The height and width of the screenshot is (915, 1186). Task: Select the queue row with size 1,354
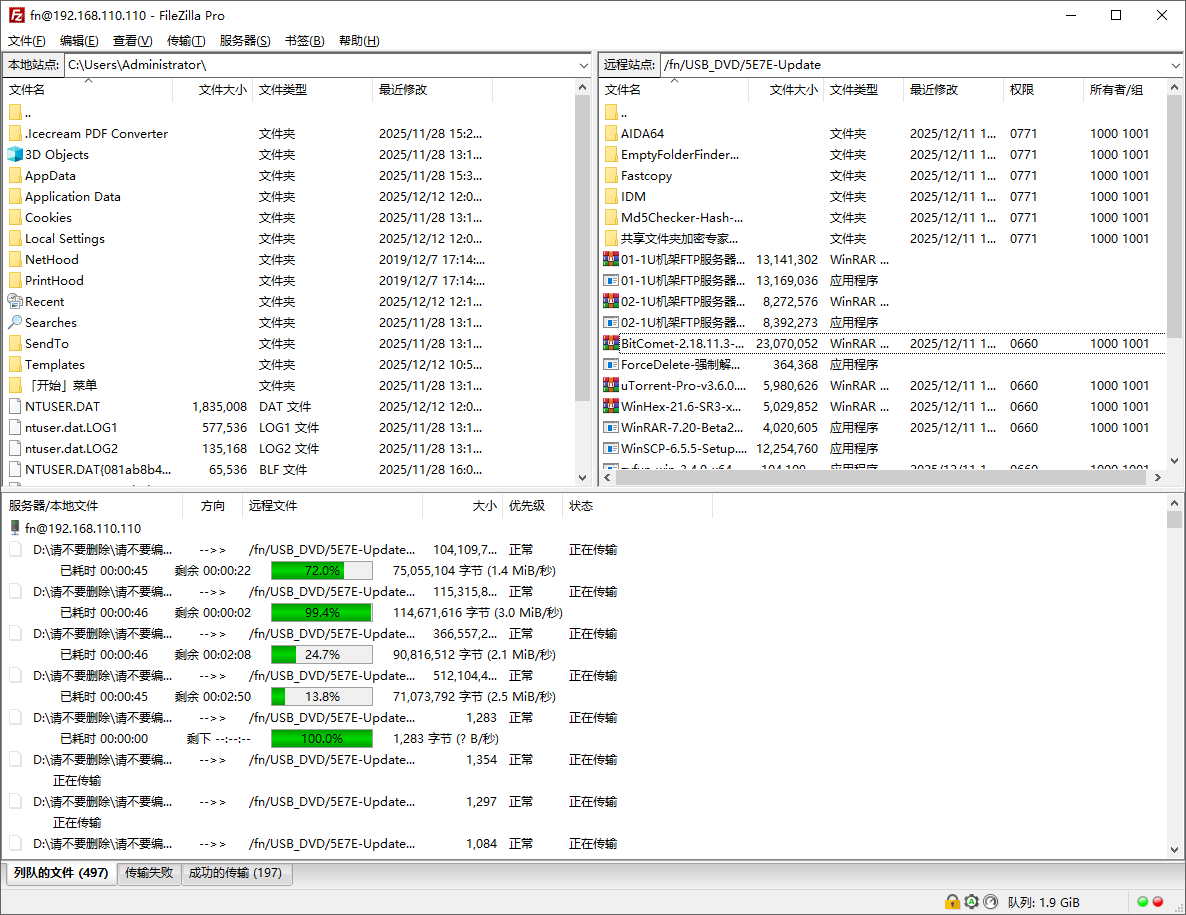coord(582,759)
